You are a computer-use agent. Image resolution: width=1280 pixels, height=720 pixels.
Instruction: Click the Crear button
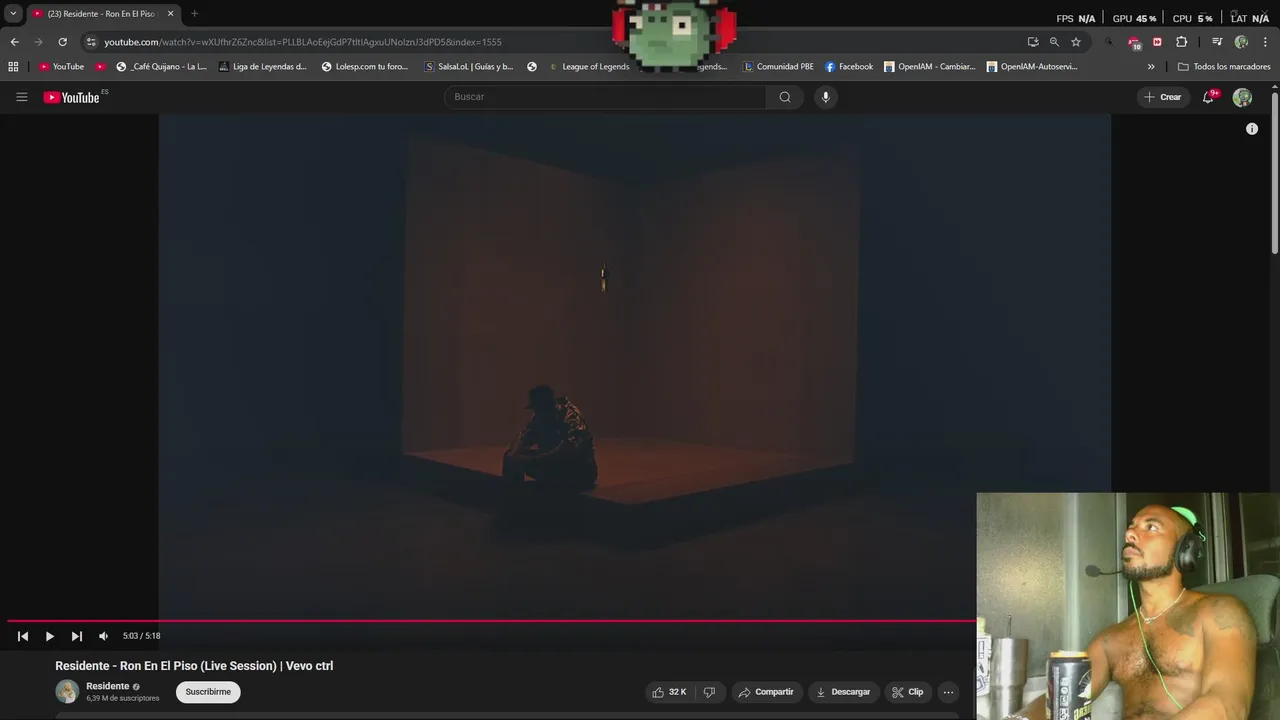point(1162,97)
